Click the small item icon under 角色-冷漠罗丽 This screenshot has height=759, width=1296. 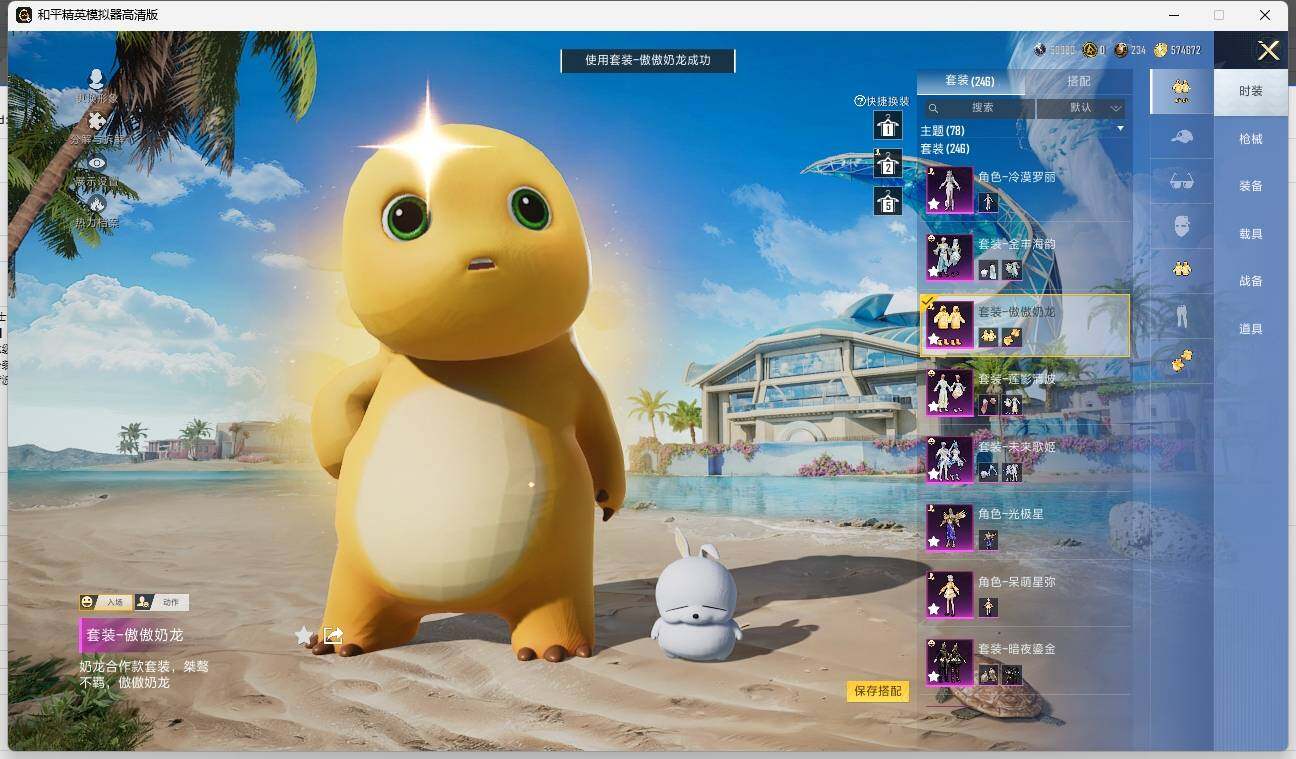[988, 203]
